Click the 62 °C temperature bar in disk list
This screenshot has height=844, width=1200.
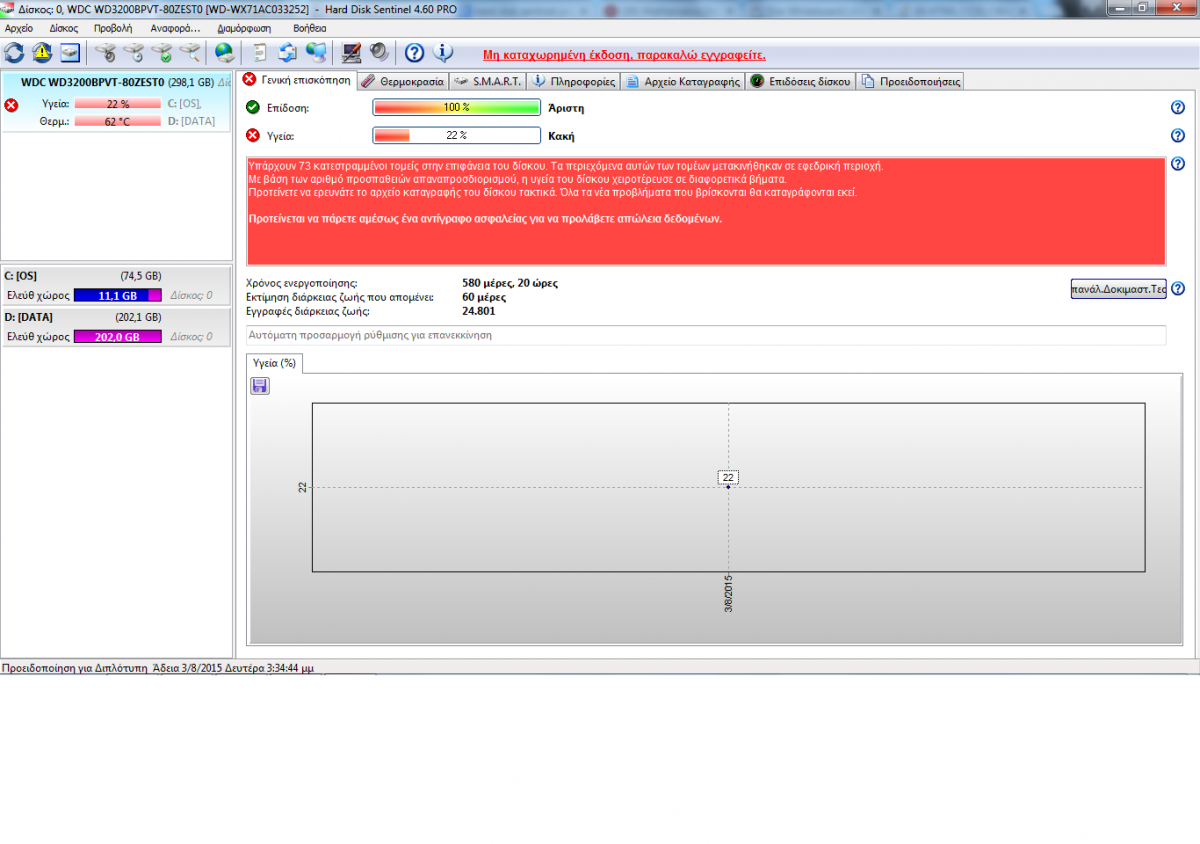[117, 121]
